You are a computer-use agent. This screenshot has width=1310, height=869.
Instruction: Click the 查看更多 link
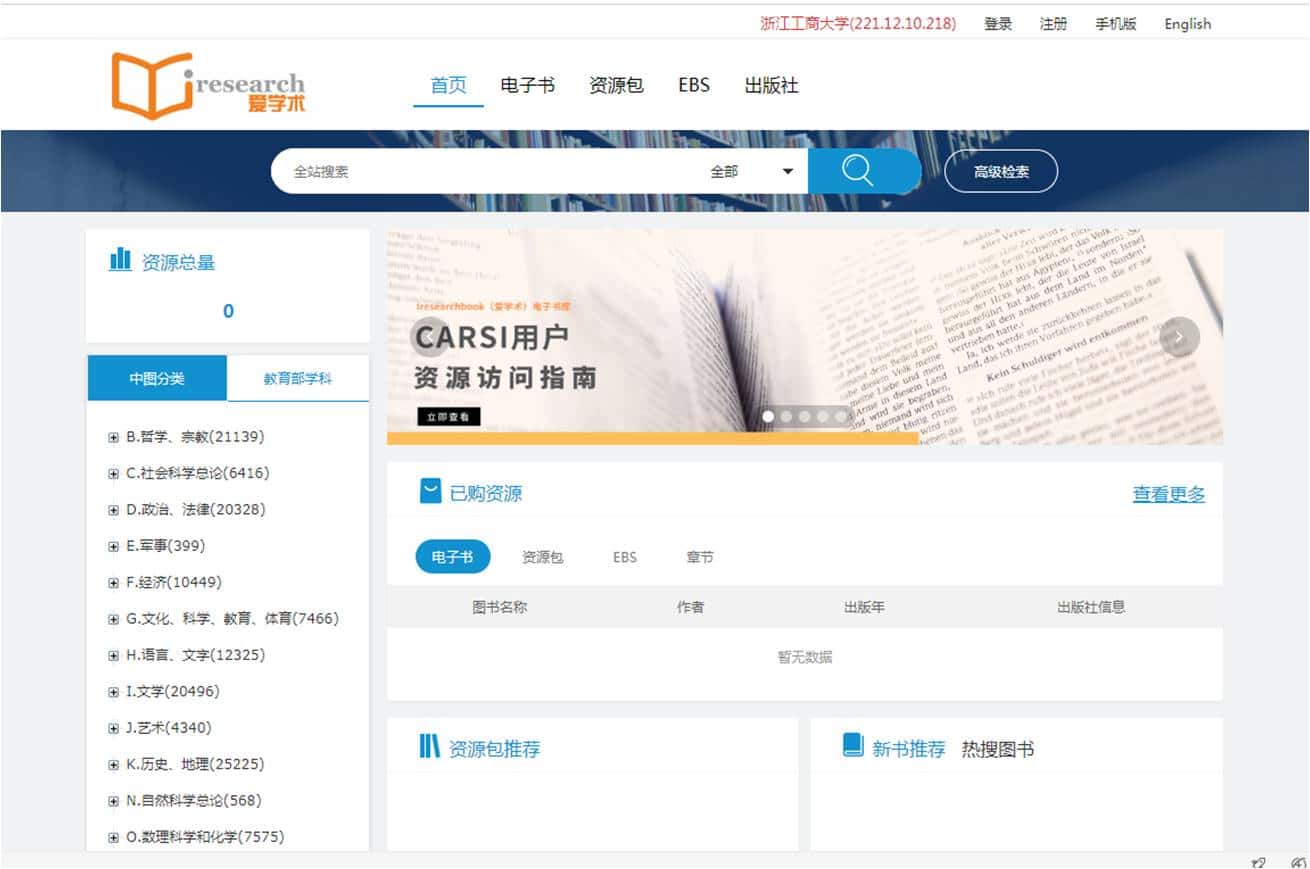[1168, 494]
